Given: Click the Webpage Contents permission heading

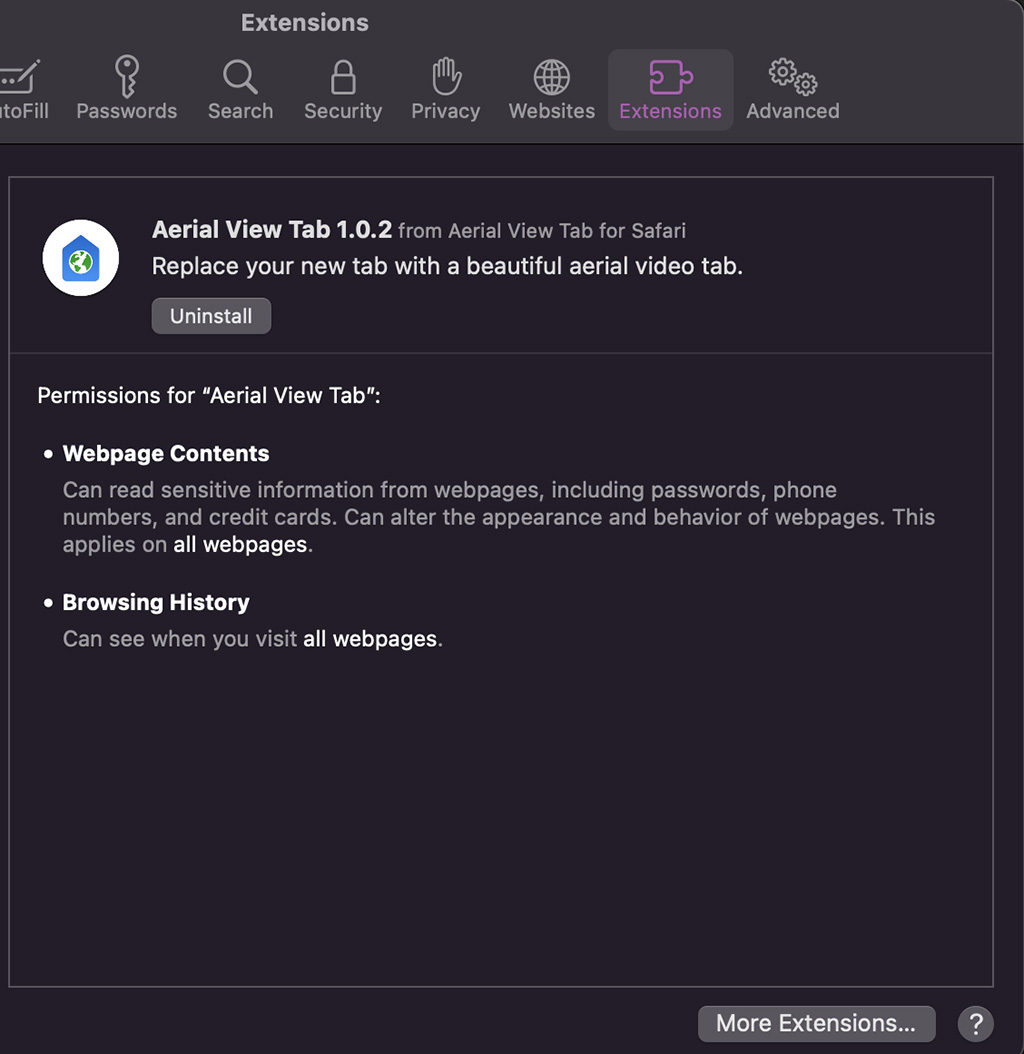Looking at the screenshot, I should (165, 454).
